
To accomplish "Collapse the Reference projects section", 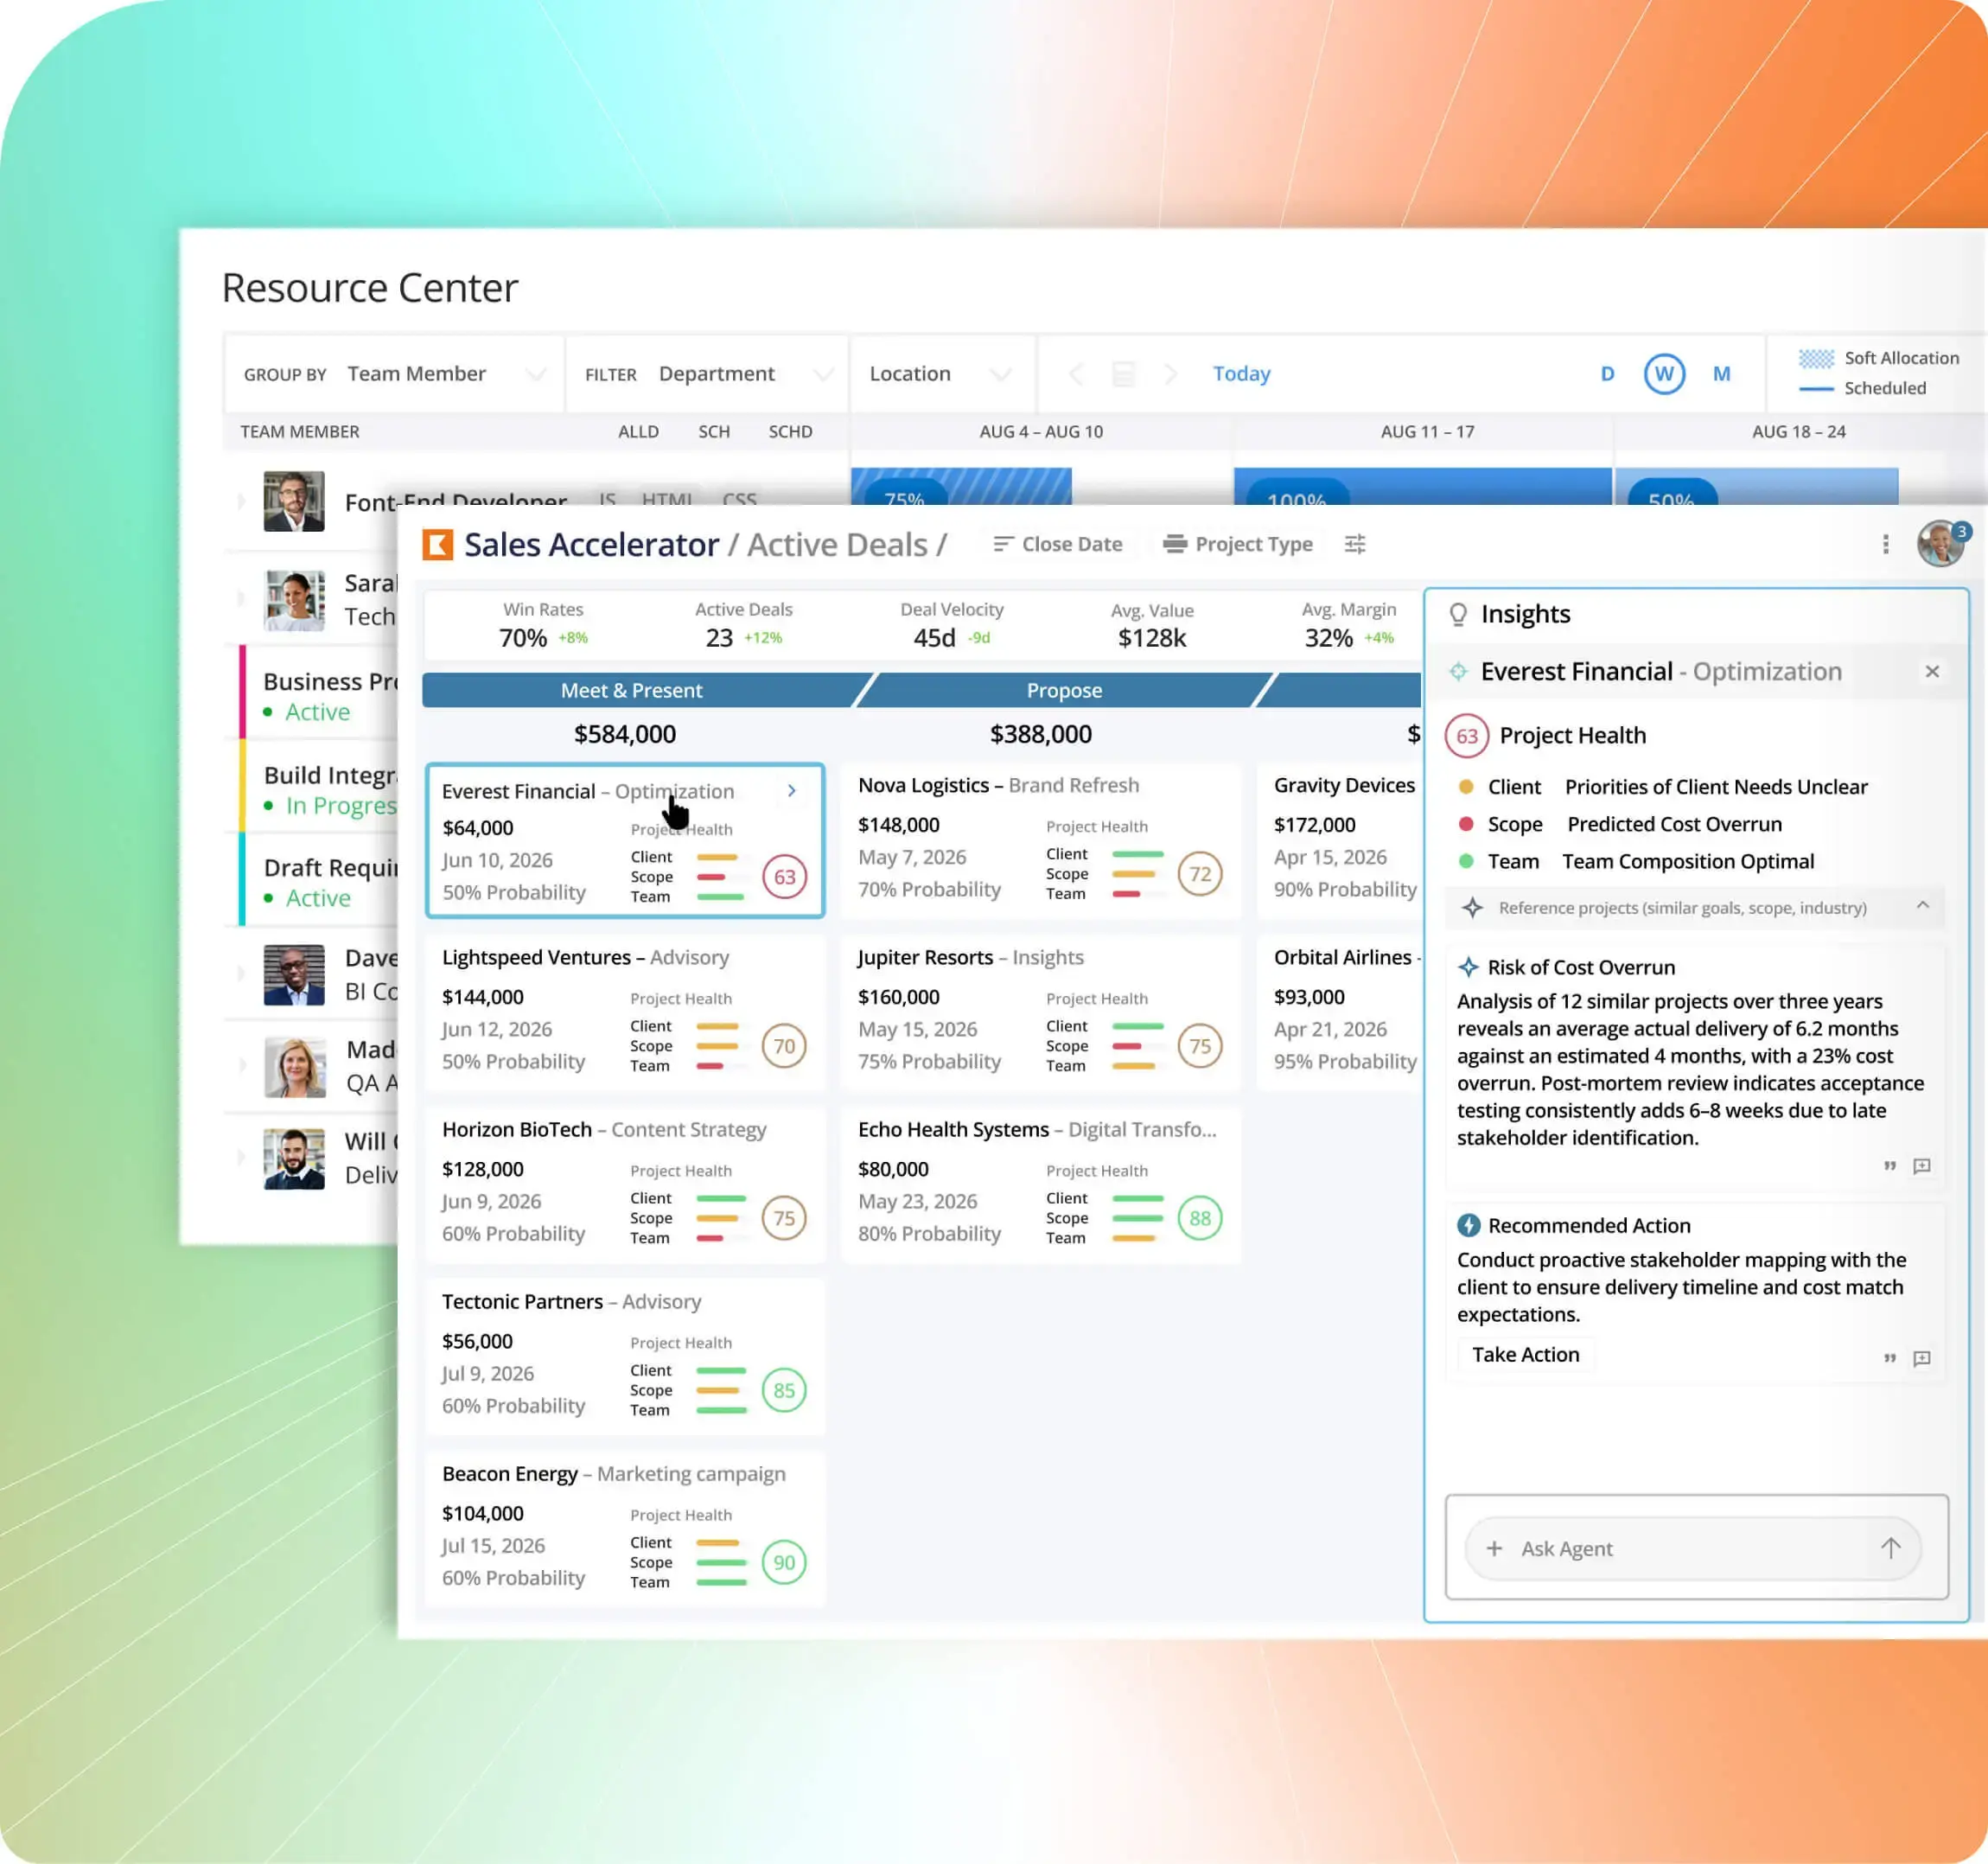I will coord(1922,906).
